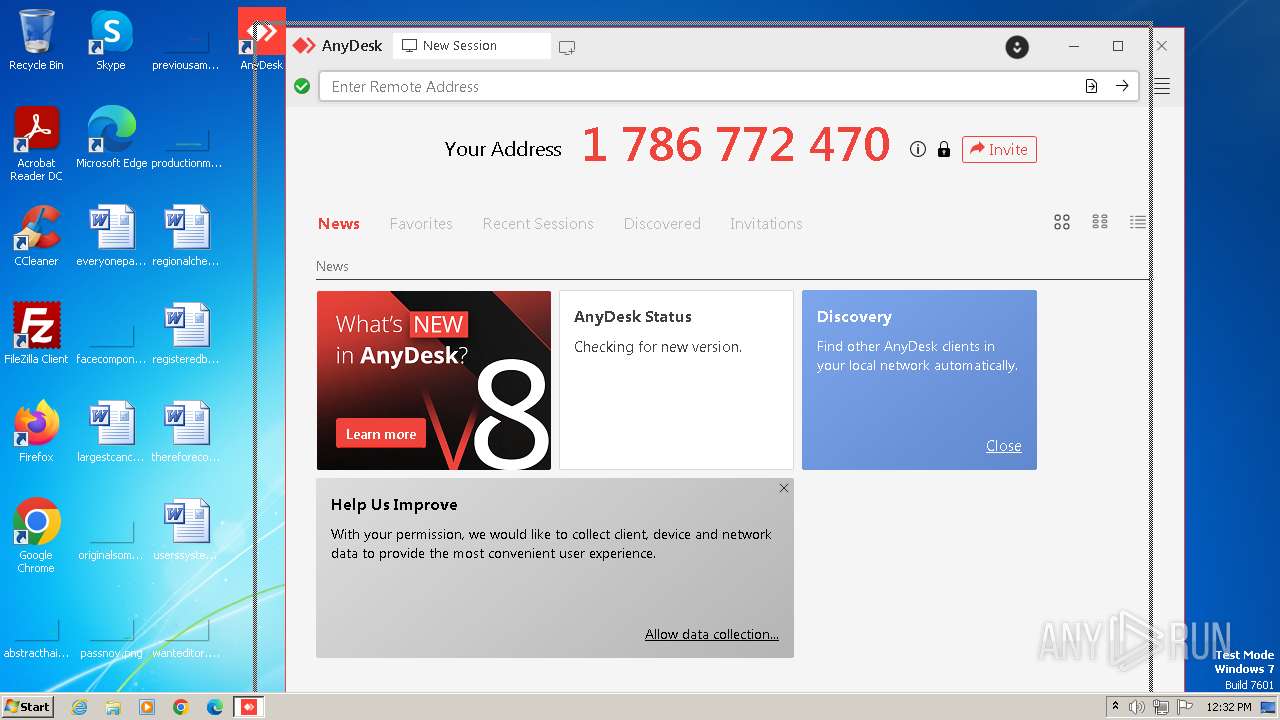Select the FileZilla Client desktop icon
The height and width of the screenshot is (720, 1280).
(36, 335)
